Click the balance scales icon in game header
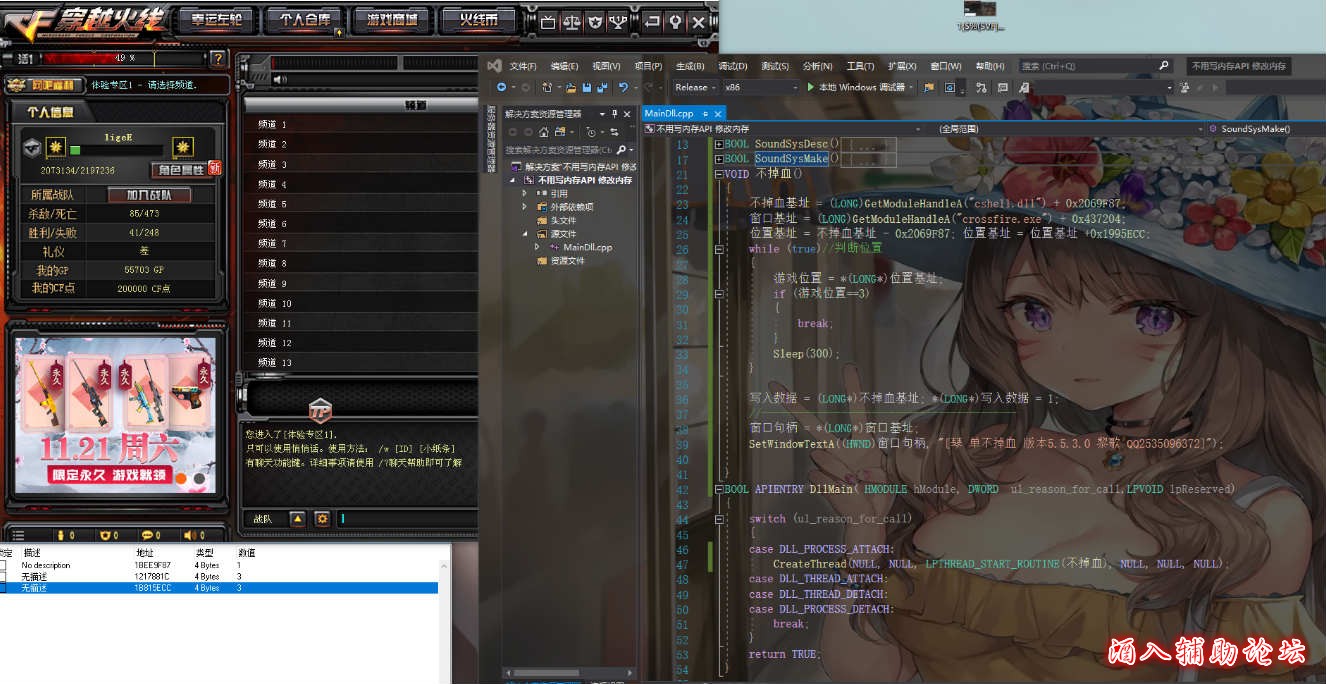Image resolution: width=1326 pixels, height=684 pixels. point(571,21)
